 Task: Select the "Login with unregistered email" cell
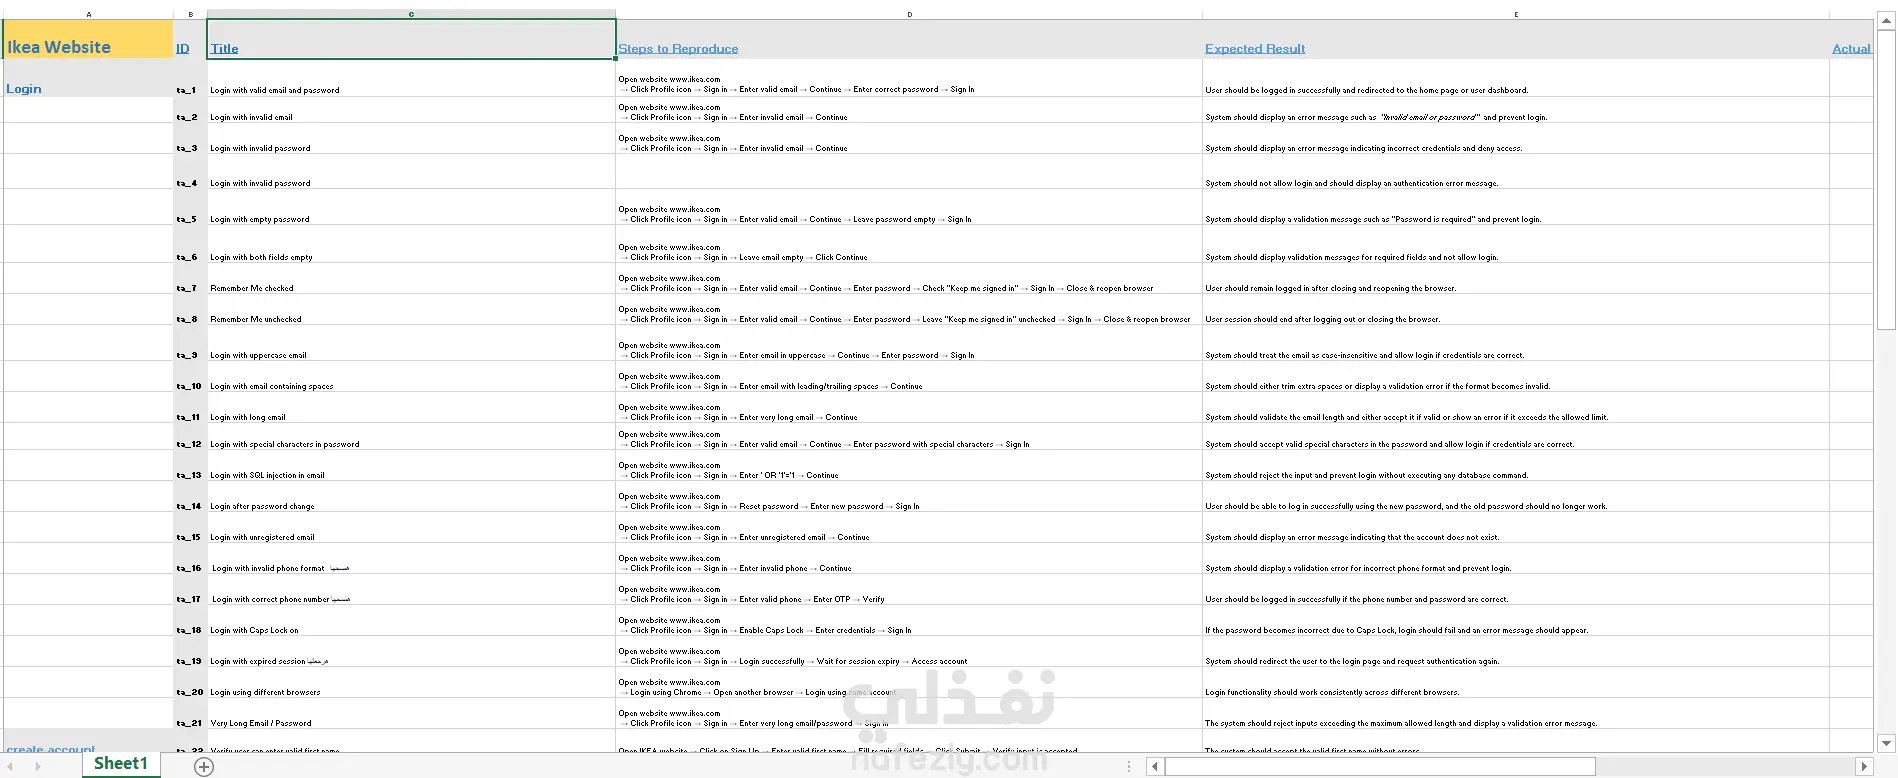click(411, 527)
